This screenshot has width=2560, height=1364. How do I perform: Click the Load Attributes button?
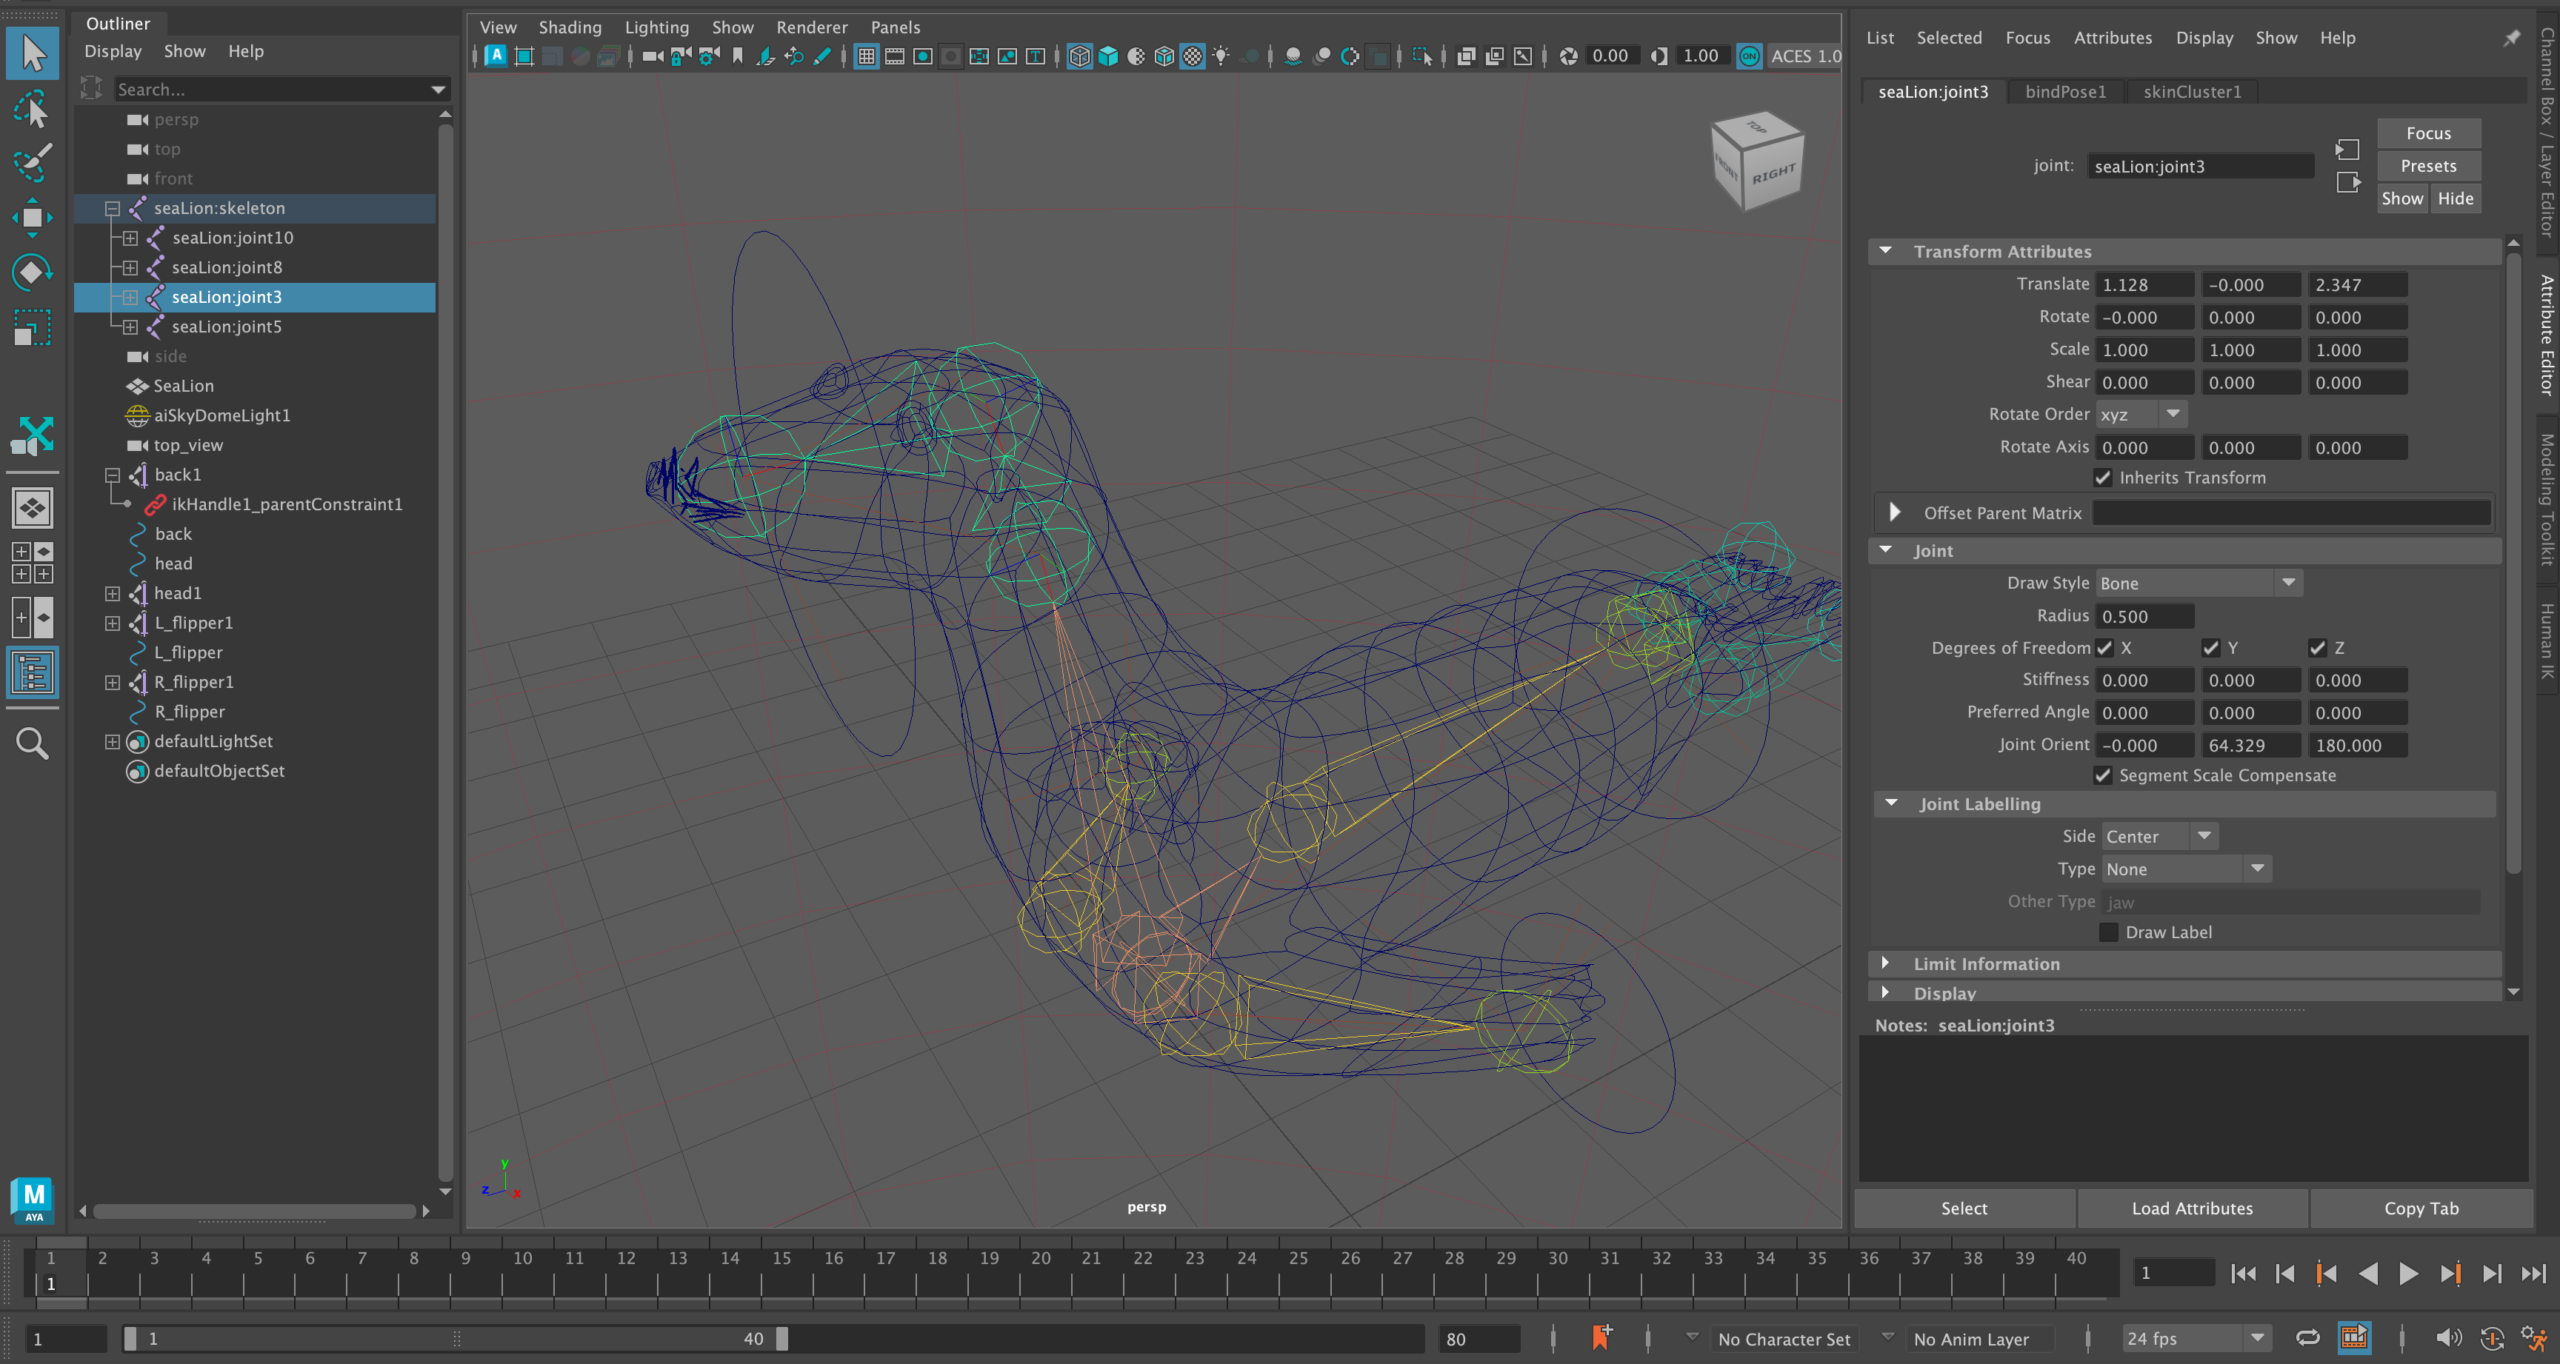(x=2191, y=1208)
